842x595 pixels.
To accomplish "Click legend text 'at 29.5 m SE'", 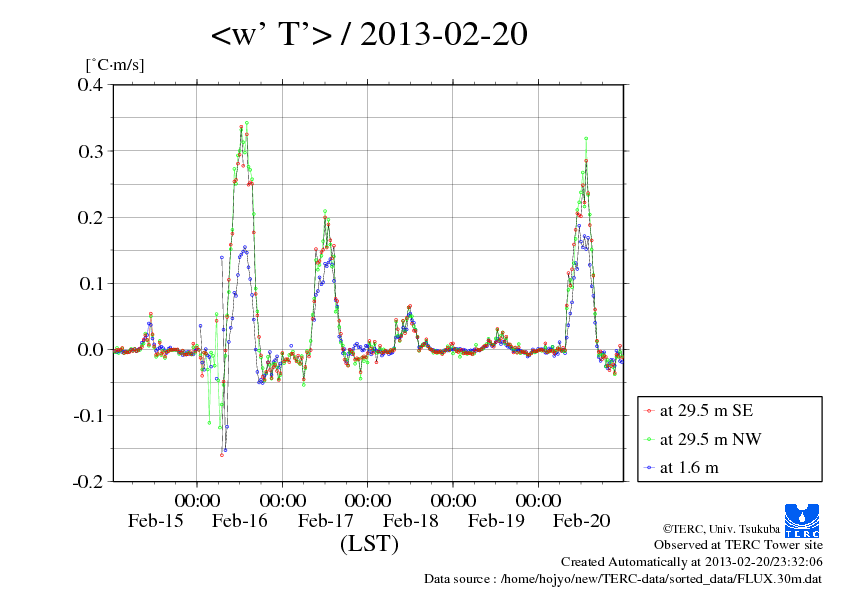I will point(706,411).
